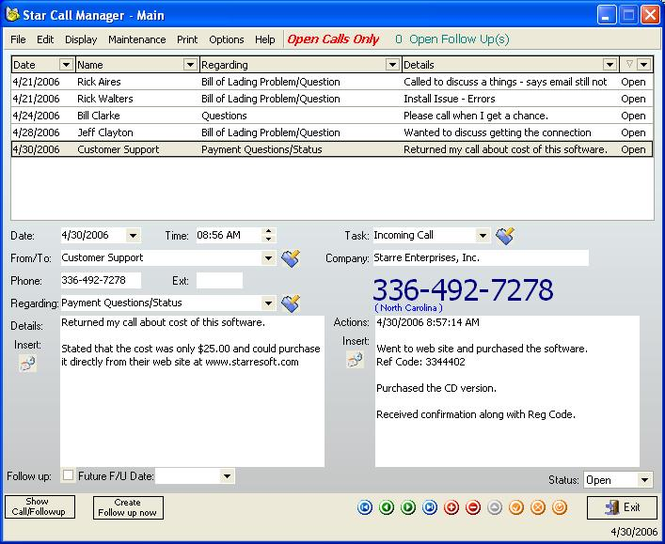Click the orange refresh-check icon at far right
The height and width of the screenshot is (544, 665).
coord(559,508)
